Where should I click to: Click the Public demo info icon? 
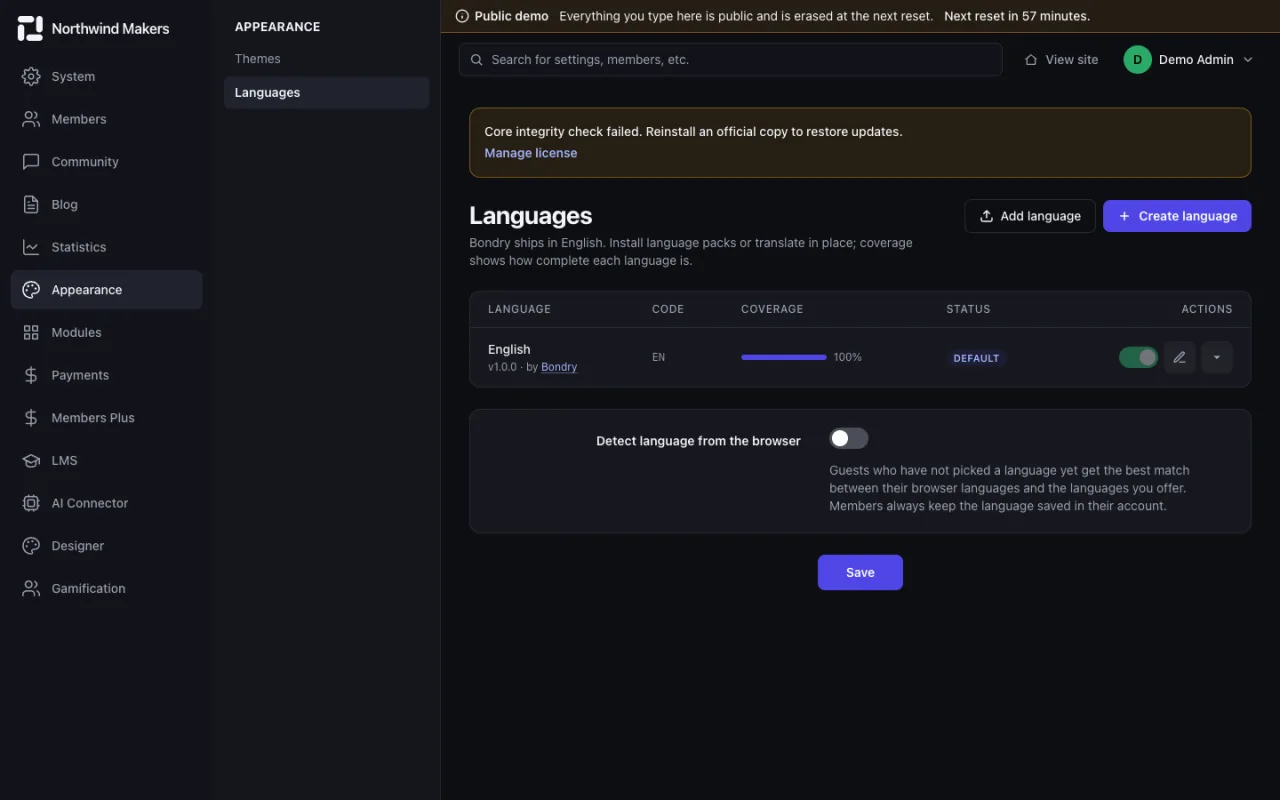point(462,16)
